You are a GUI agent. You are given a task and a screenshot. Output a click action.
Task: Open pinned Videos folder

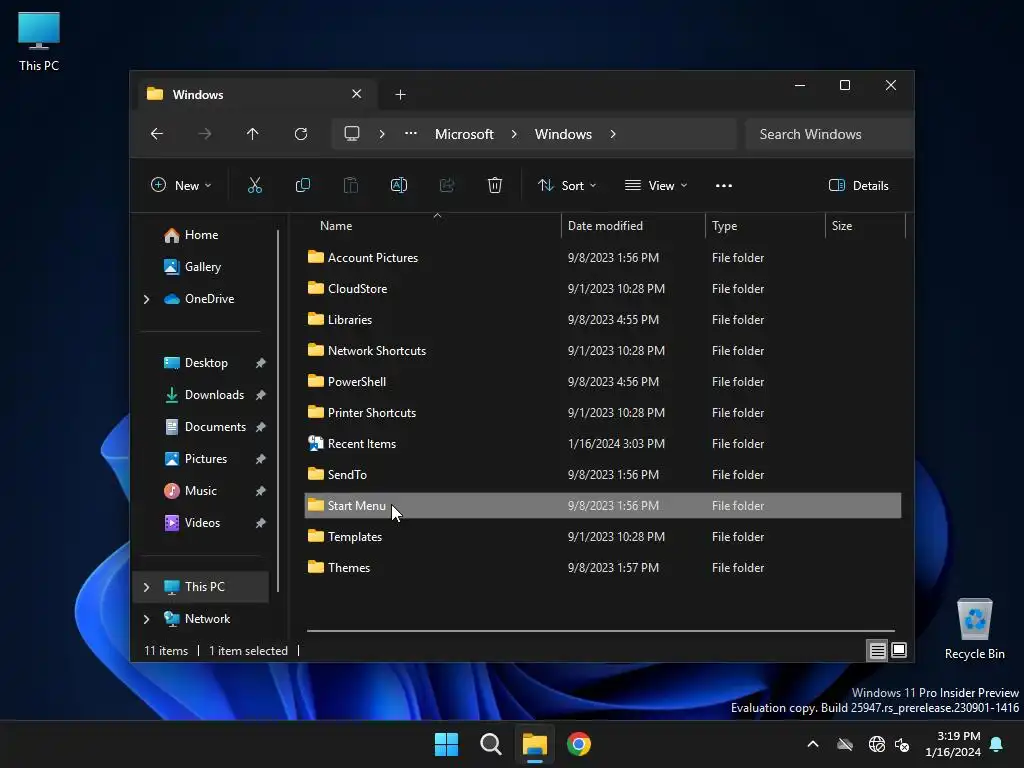pos(202,523)
